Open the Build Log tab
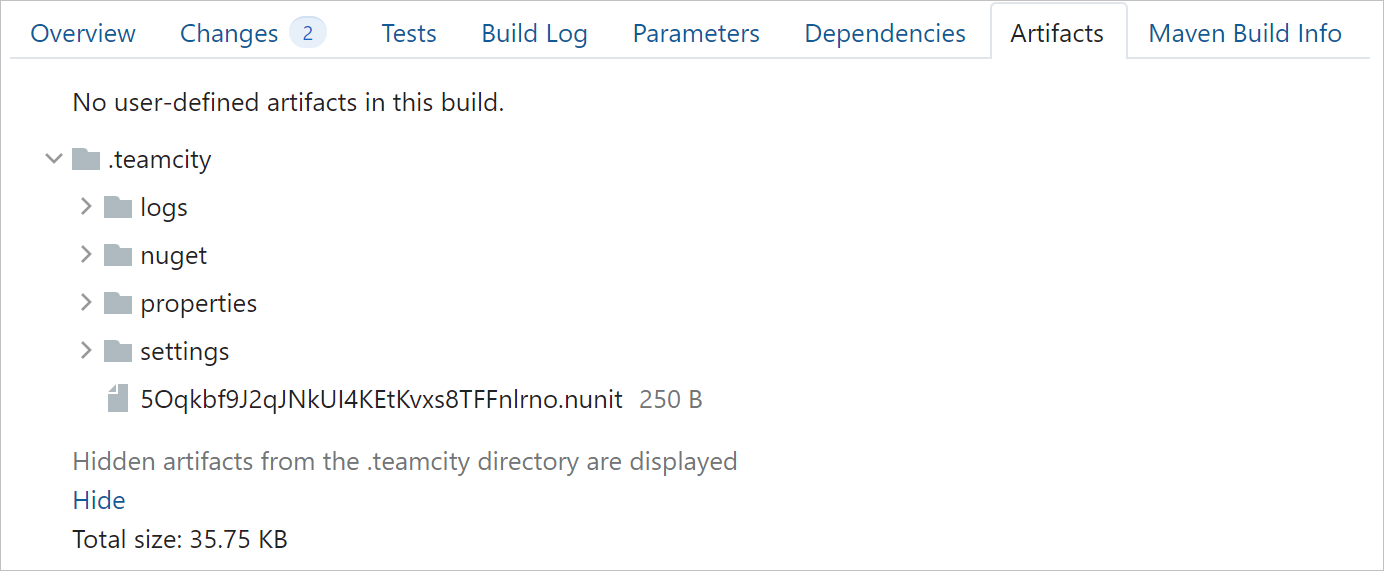The height and width of the screenshot is (571, 1384). click(534, 34)
